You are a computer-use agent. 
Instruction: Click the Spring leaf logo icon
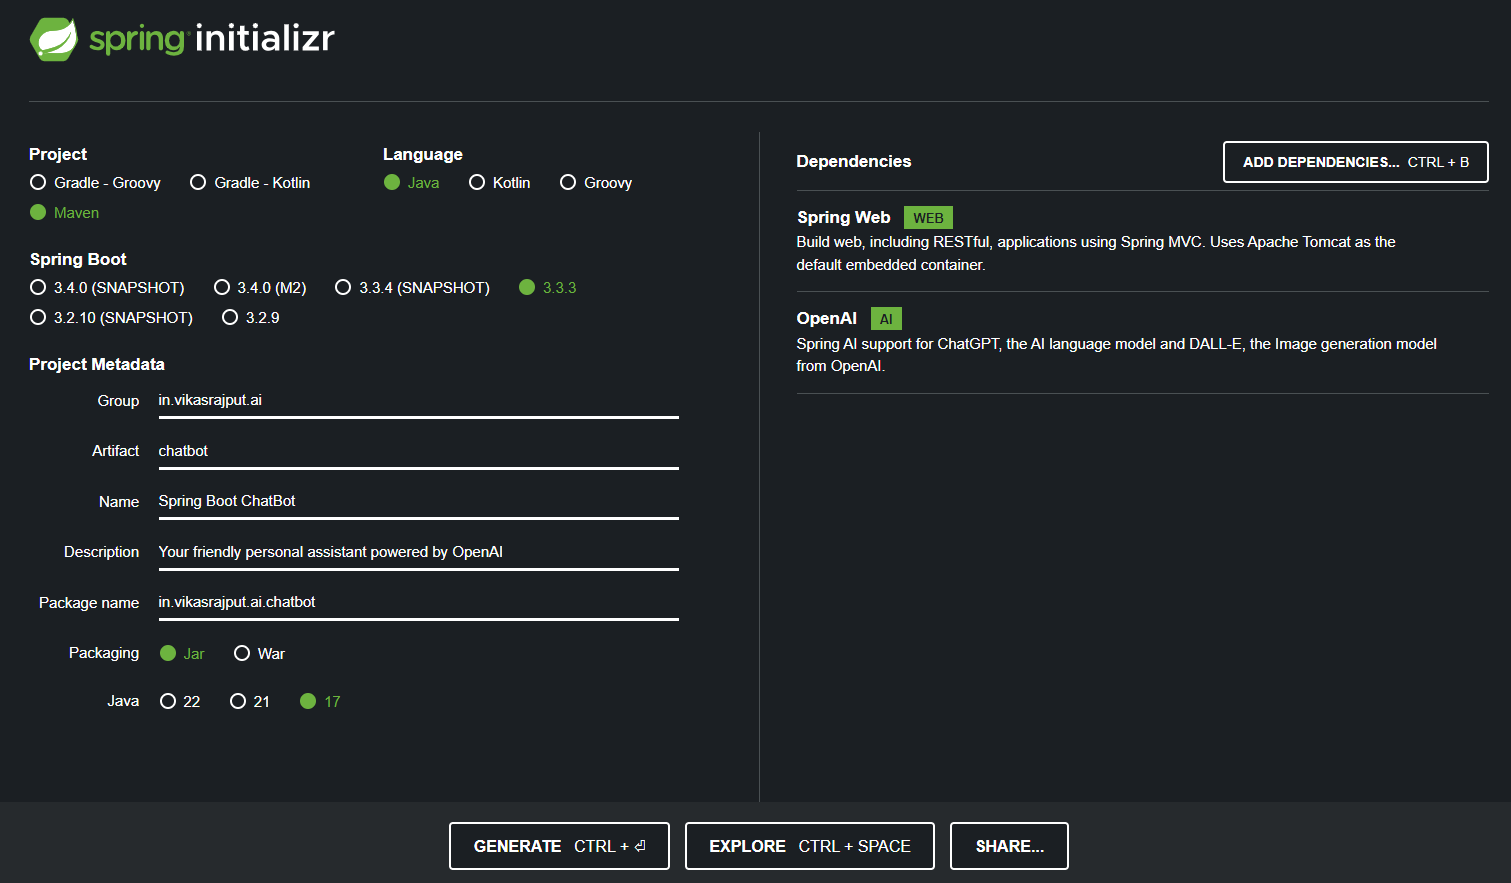54,40
